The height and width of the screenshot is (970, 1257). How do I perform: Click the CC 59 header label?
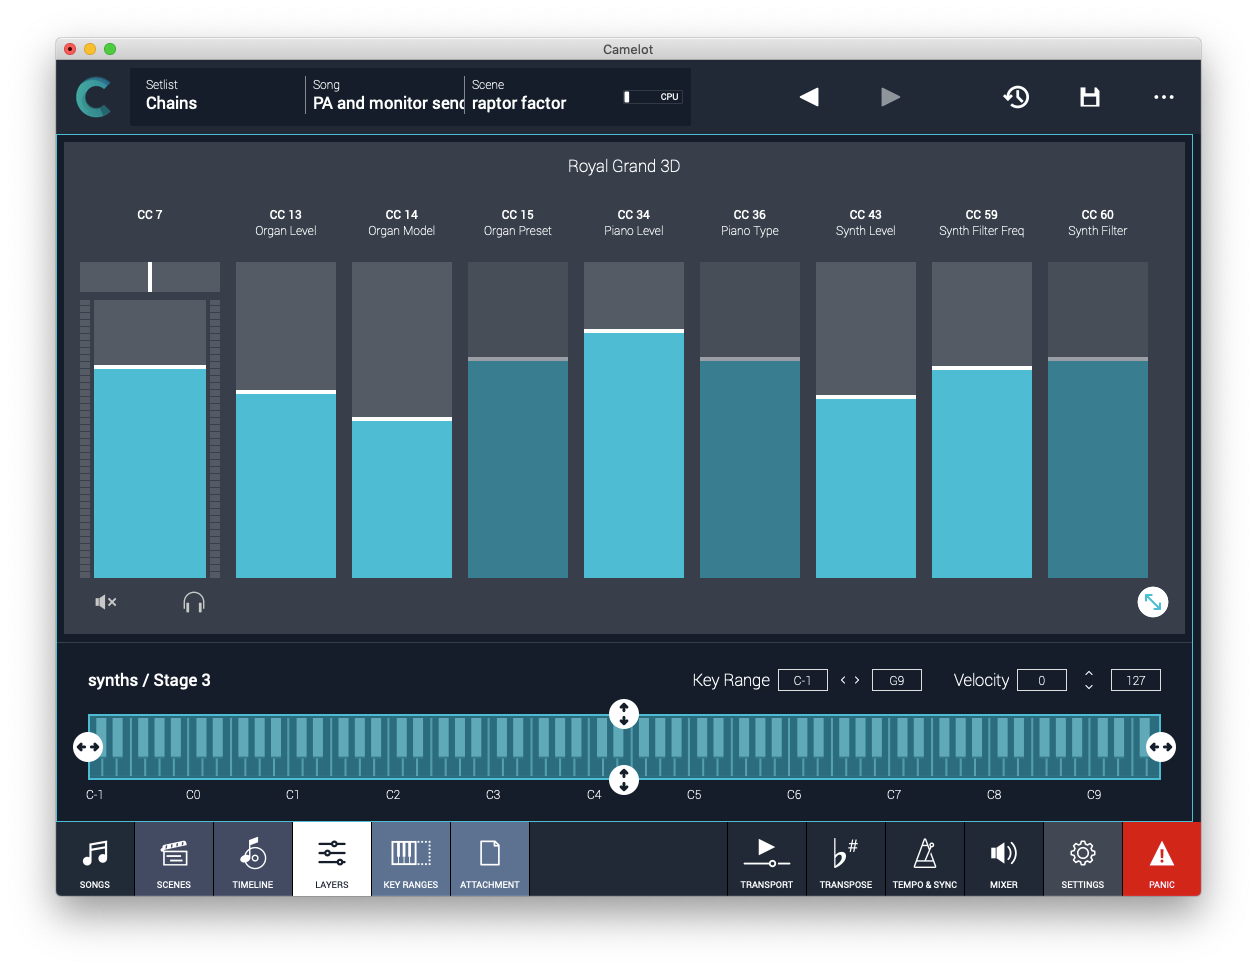(982, 214)
